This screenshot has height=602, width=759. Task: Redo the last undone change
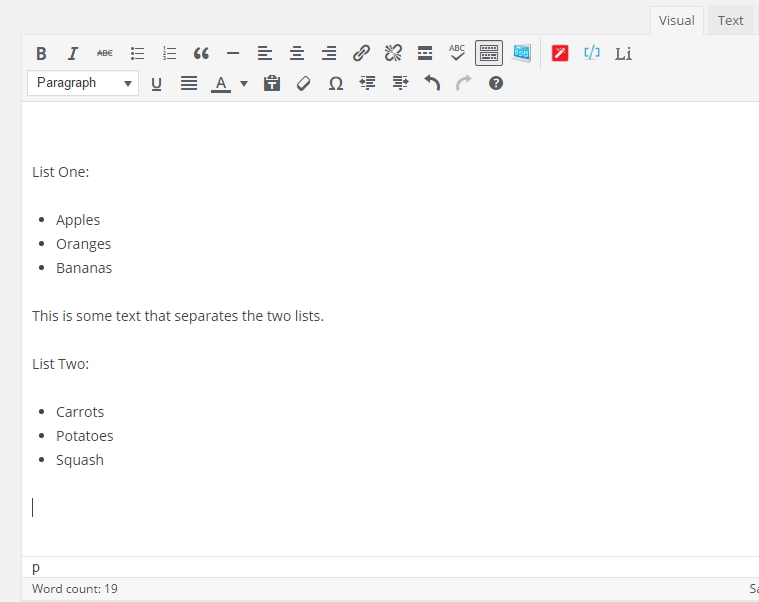coord(464,84)
